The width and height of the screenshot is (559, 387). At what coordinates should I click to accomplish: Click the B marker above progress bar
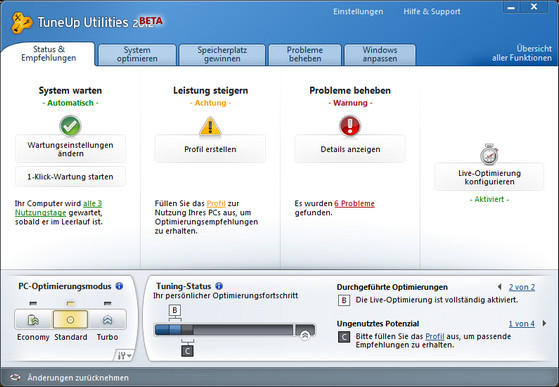175,310
